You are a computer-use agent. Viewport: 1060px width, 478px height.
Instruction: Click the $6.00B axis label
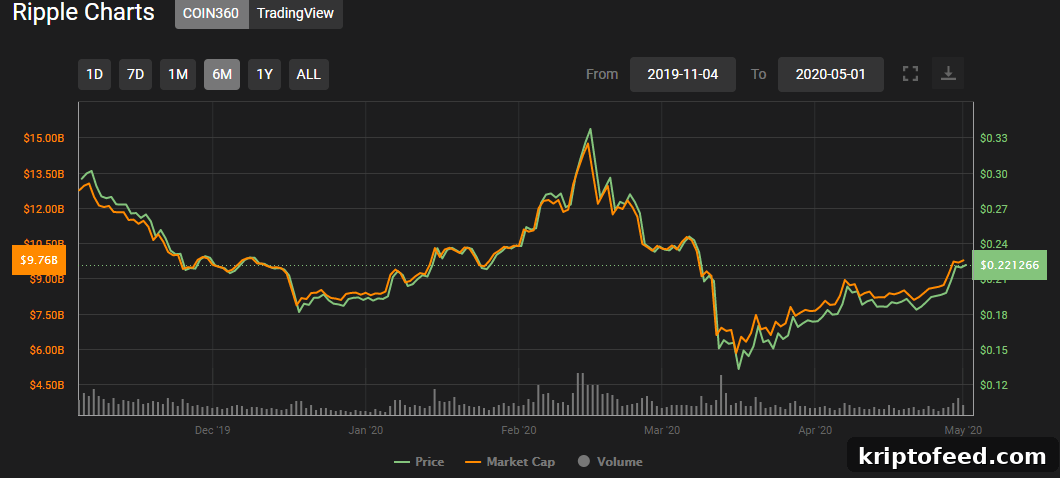pos(47,350)
